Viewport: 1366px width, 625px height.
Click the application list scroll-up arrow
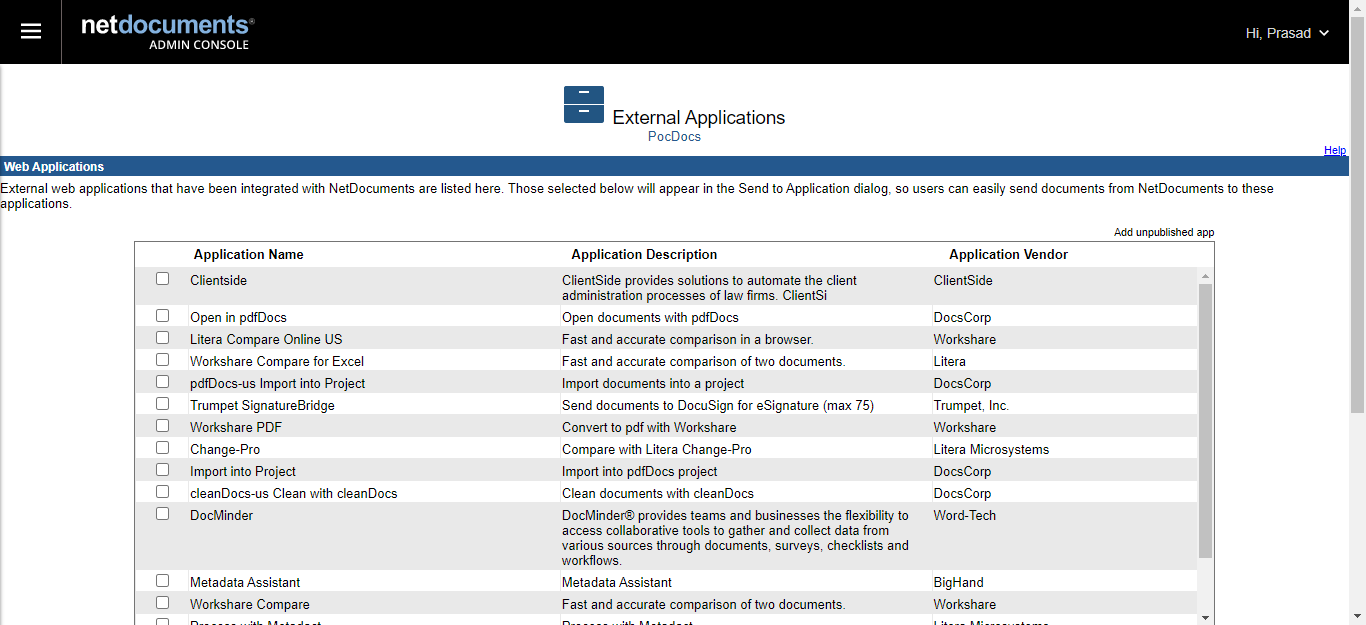[x=1205, y=276]
